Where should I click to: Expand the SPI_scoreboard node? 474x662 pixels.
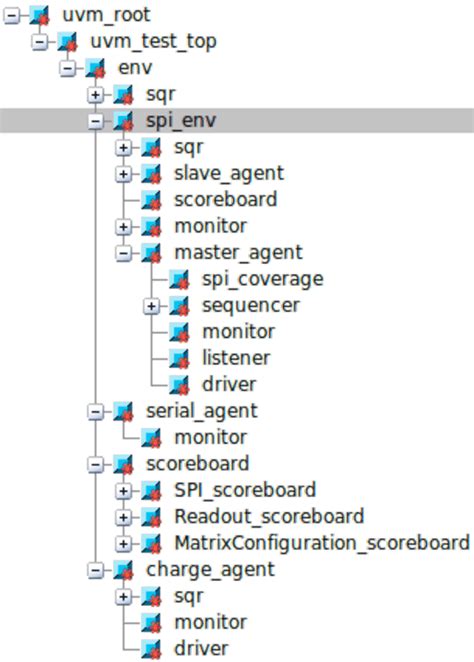123,491
